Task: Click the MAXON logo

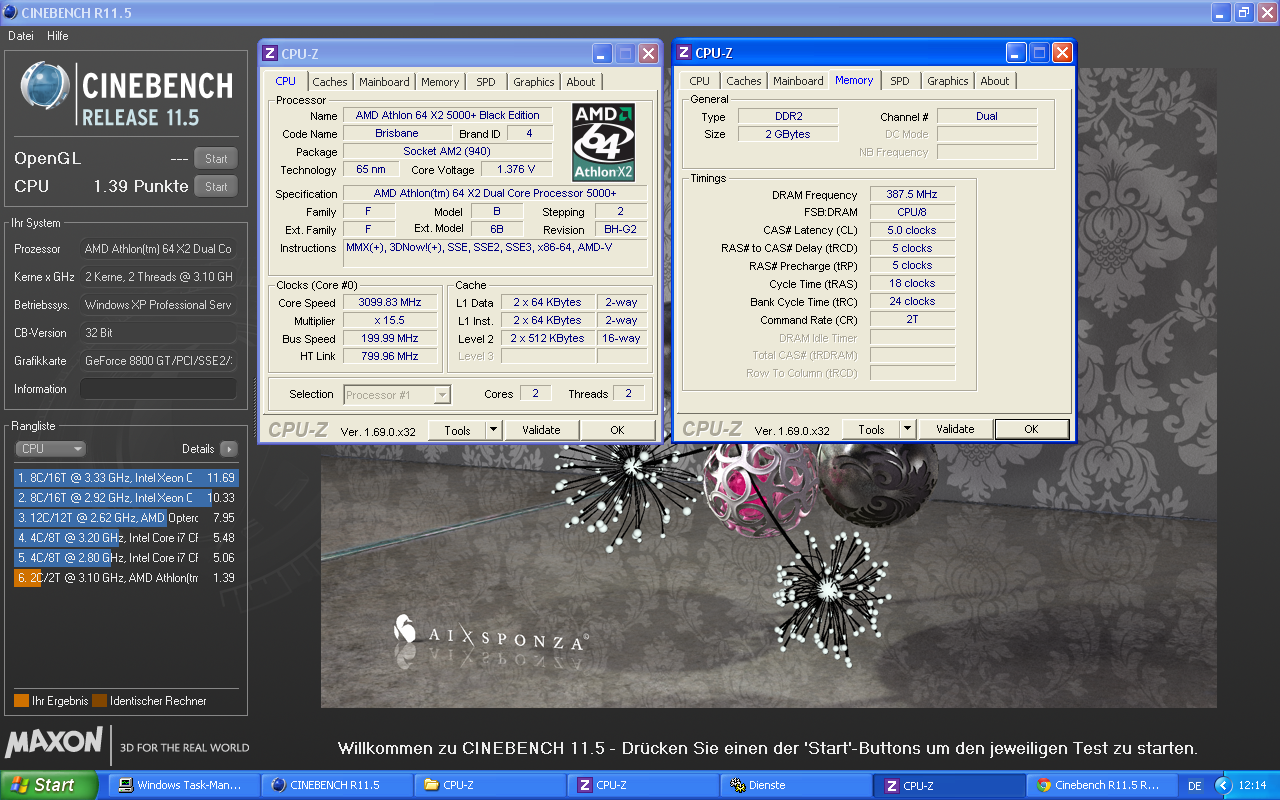Action: click(x=54, y=742)
